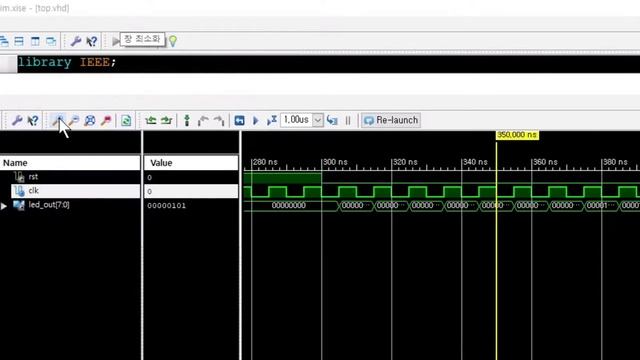Click the Break/pause simulation icon
The height and width of the screenshot is (360, 640).
348,120
